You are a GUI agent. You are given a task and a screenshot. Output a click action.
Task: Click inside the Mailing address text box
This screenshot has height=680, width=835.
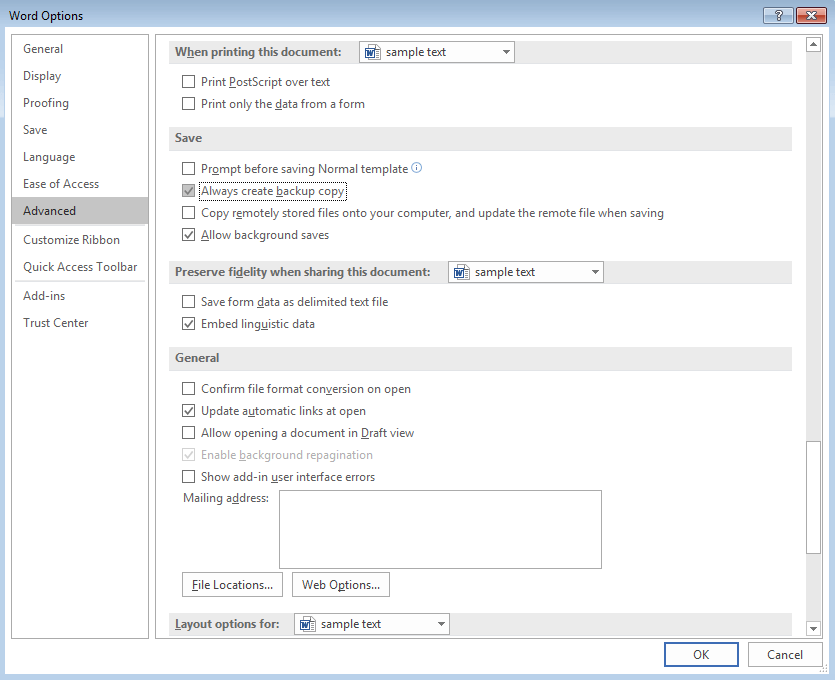coord(440,530)
